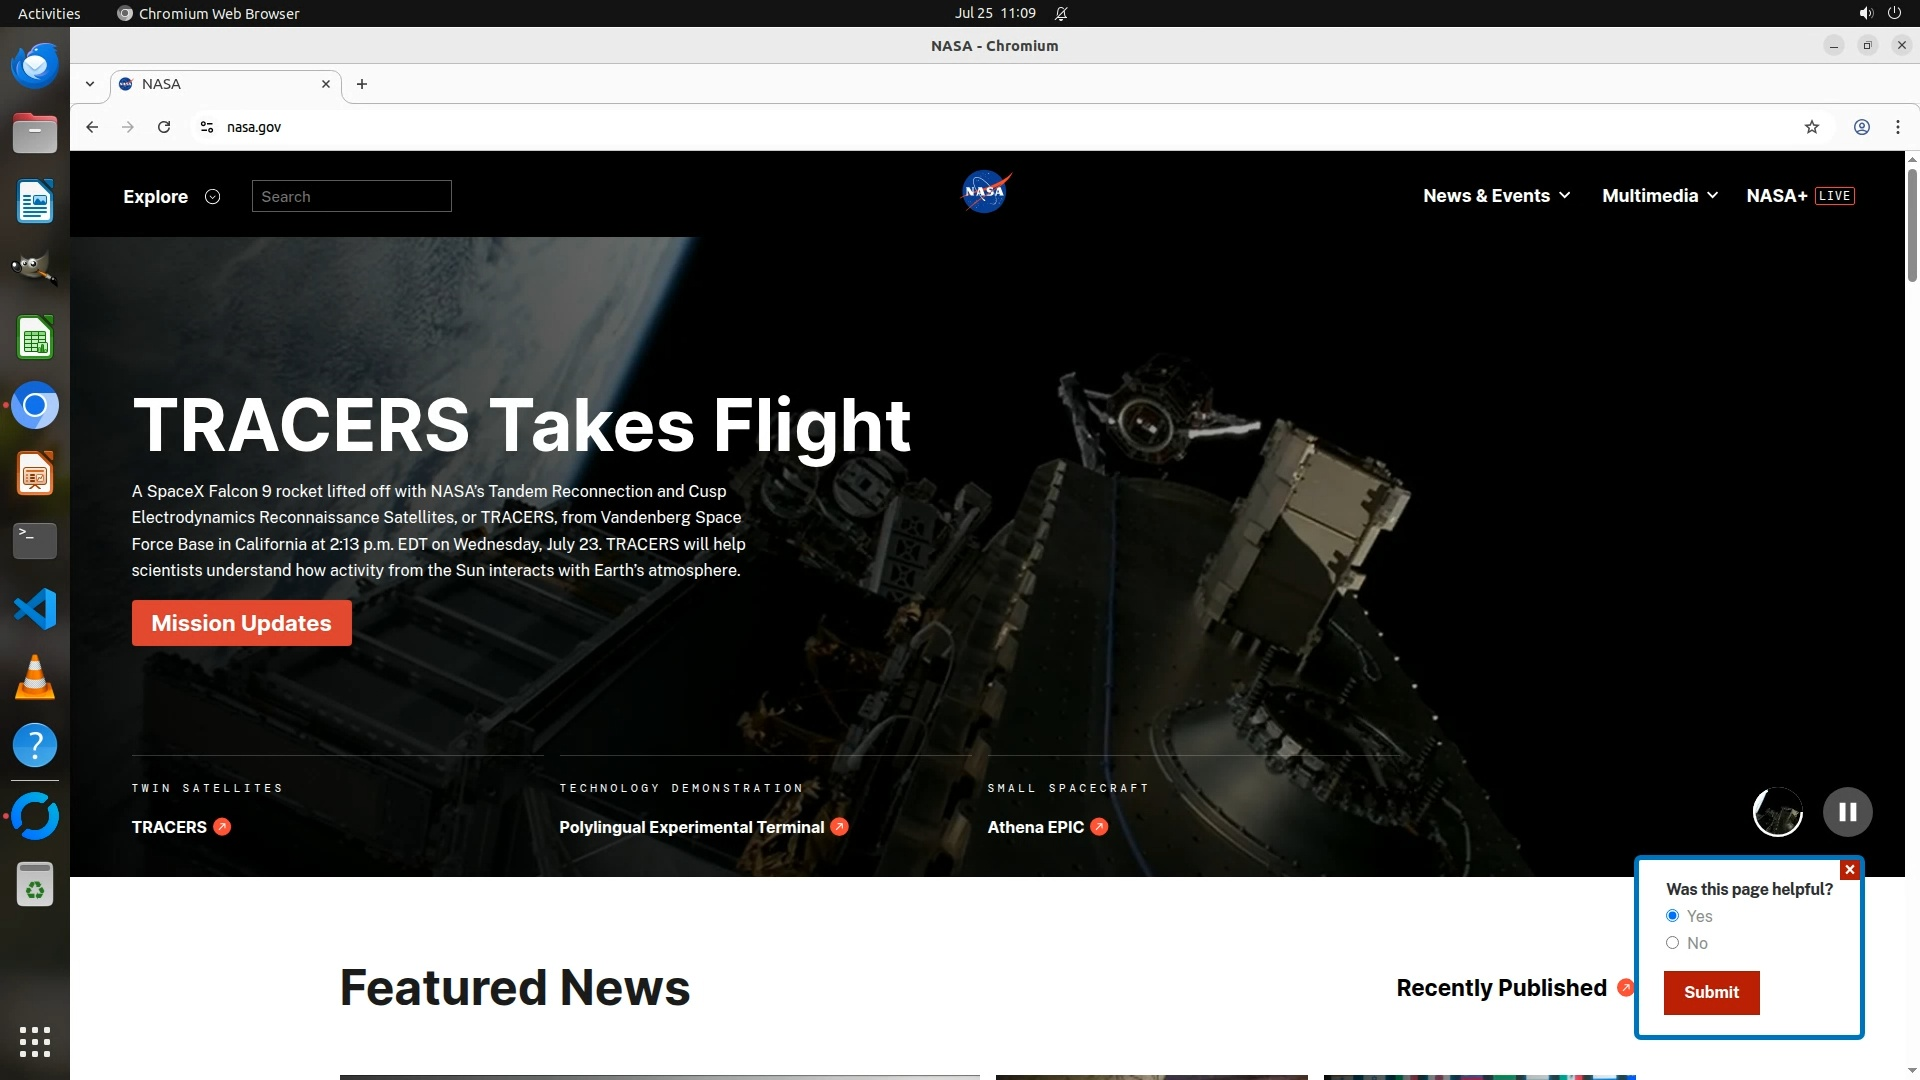Expand the News & Events dropdown
This screenshot has width=1920, height=1080.
tap(1496, 196)
